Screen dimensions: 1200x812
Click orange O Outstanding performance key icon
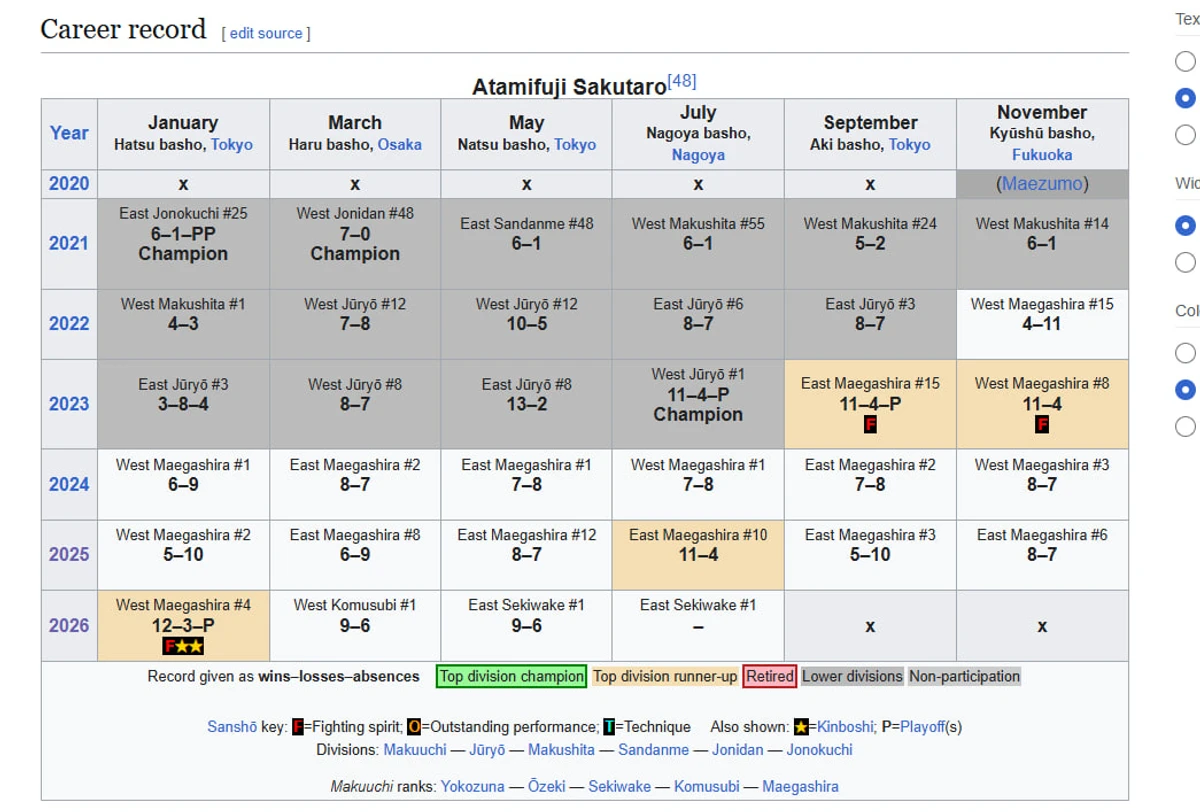(x=413, y=727)
